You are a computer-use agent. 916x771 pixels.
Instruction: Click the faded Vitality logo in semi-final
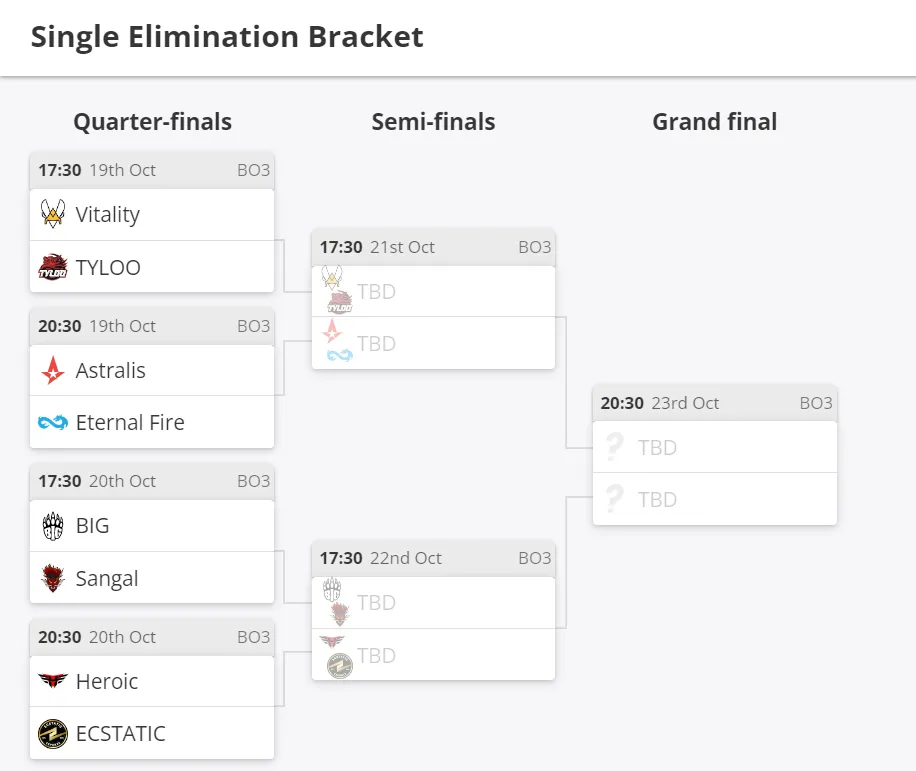[332, 277]
